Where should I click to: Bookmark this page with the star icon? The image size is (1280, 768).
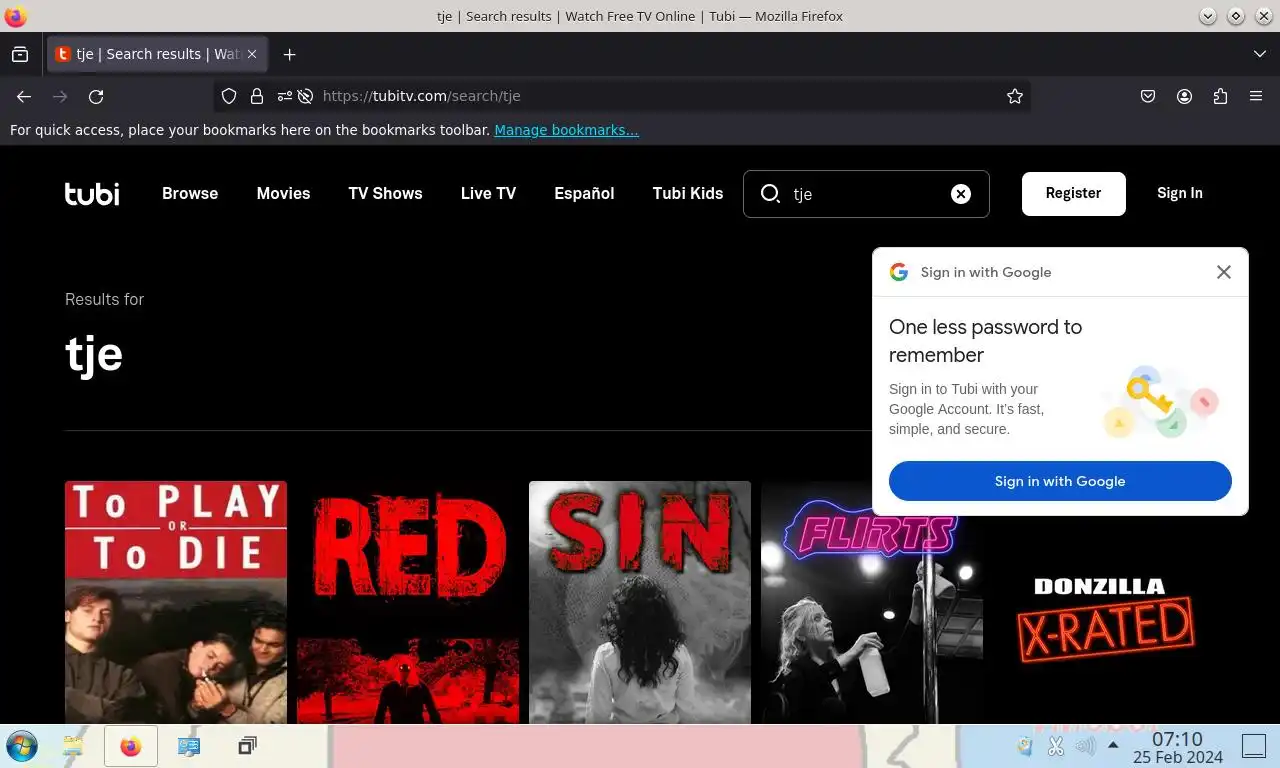coord(1015,96)
